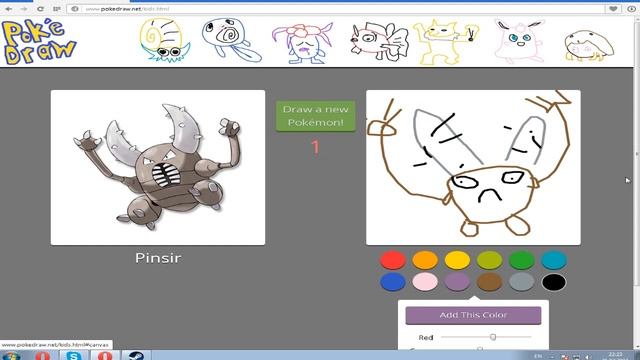Screen dimensions: 640x360
Task: Click the Add This Color button
Action: (473, 315)
